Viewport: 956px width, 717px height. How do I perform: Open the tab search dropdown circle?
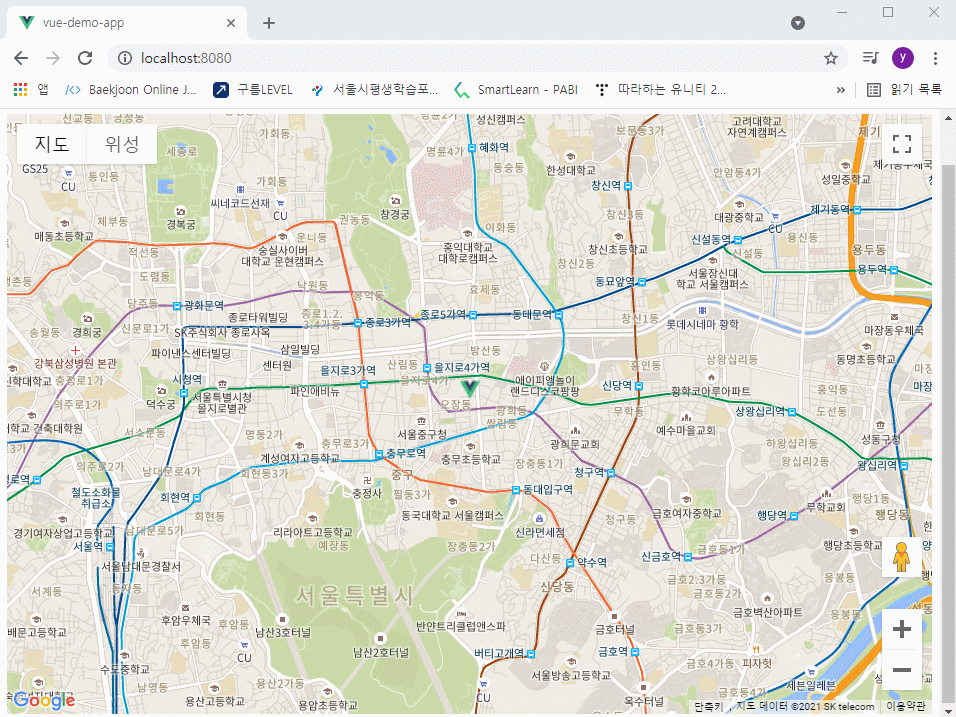pyautogui.click(x=797, y=23)
